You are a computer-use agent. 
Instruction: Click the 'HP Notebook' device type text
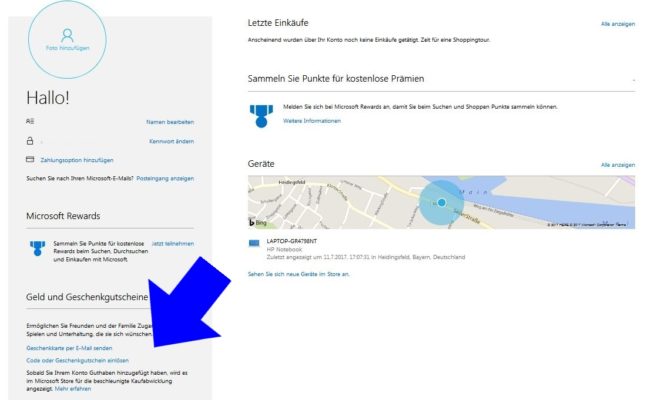coord(284,250)
